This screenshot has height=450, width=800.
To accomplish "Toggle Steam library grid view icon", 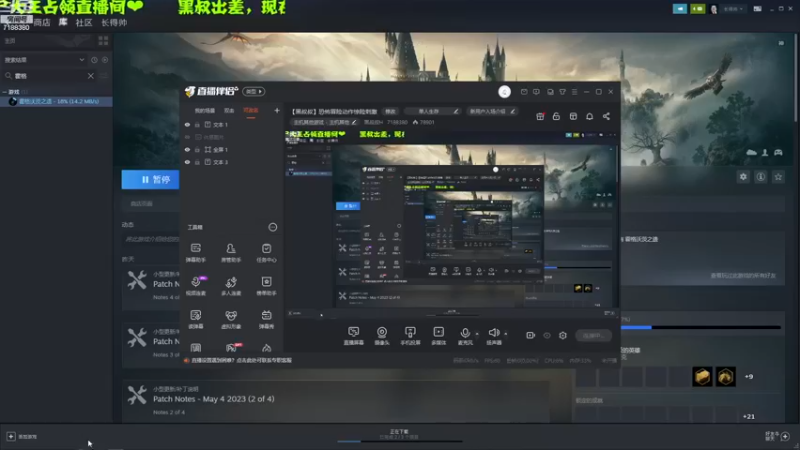I will pos(103,41).
